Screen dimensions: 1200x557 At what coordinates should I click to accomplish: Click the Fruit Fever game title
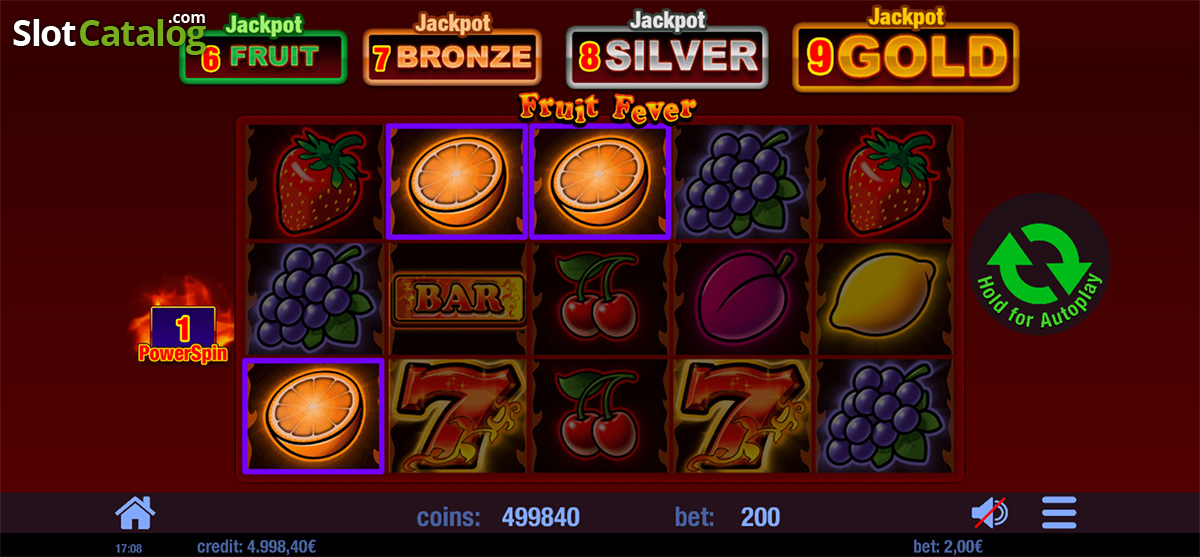607,106
